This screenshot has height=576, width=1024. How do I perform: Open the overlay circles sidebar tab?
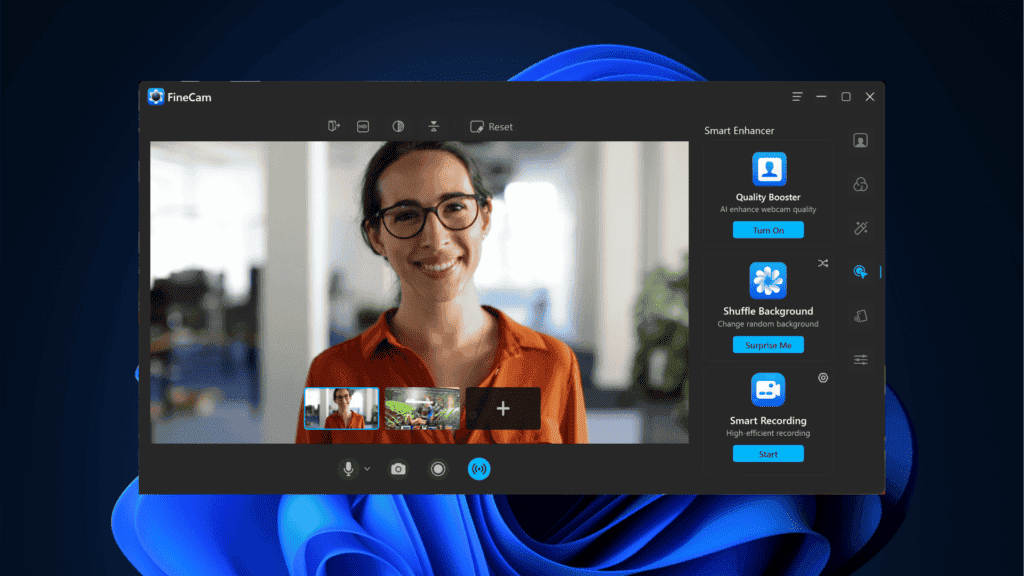860,184
